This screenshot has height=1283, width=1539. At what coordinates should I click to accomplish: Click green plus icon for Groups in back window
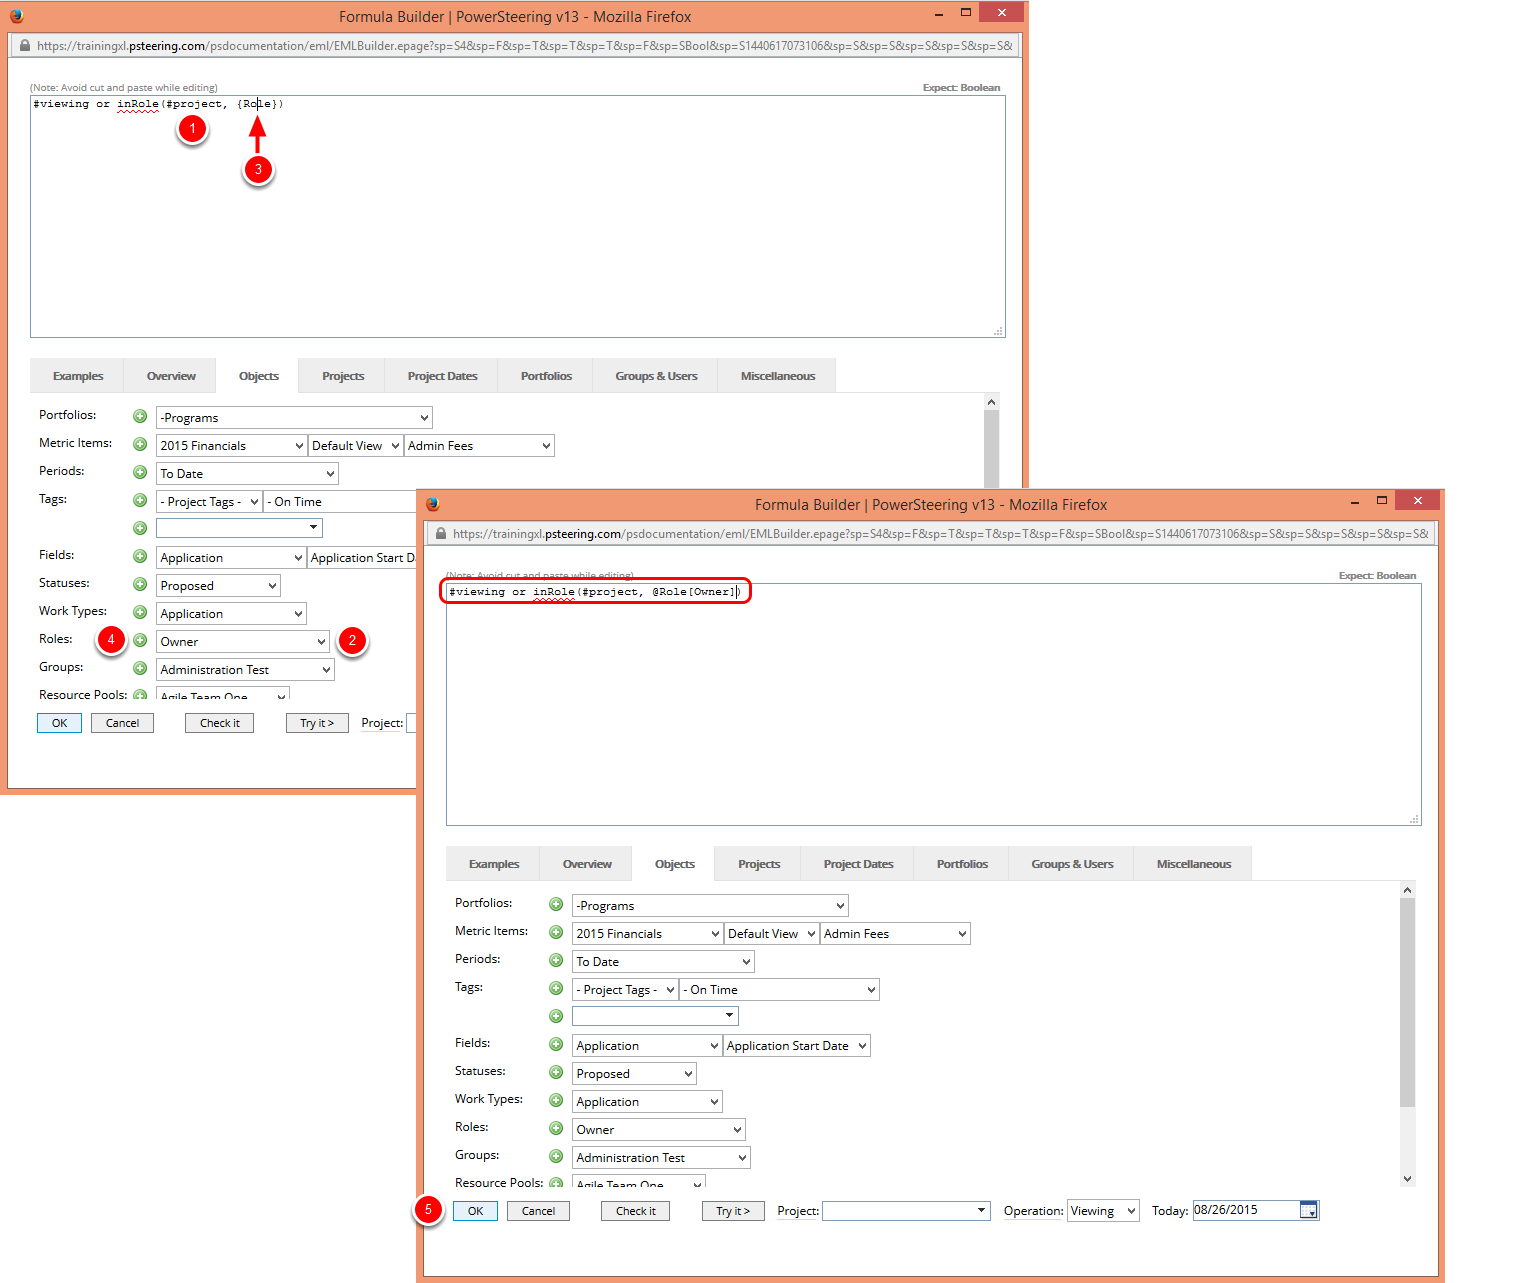coord(140,668)
